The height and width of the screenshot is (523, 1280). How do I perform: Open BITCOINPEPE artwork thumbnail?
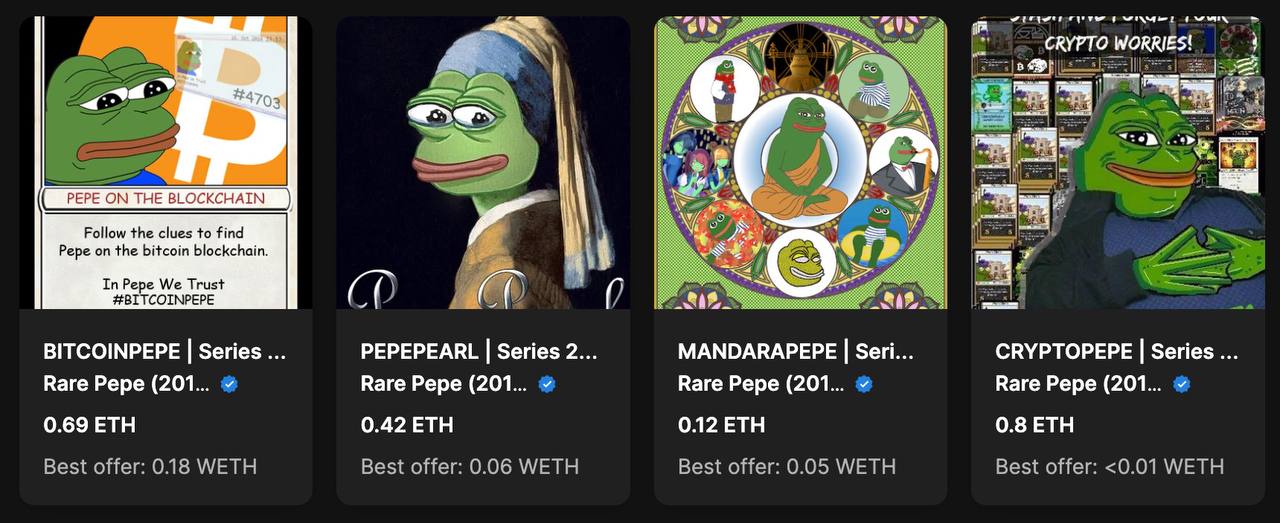coord(166,162)
